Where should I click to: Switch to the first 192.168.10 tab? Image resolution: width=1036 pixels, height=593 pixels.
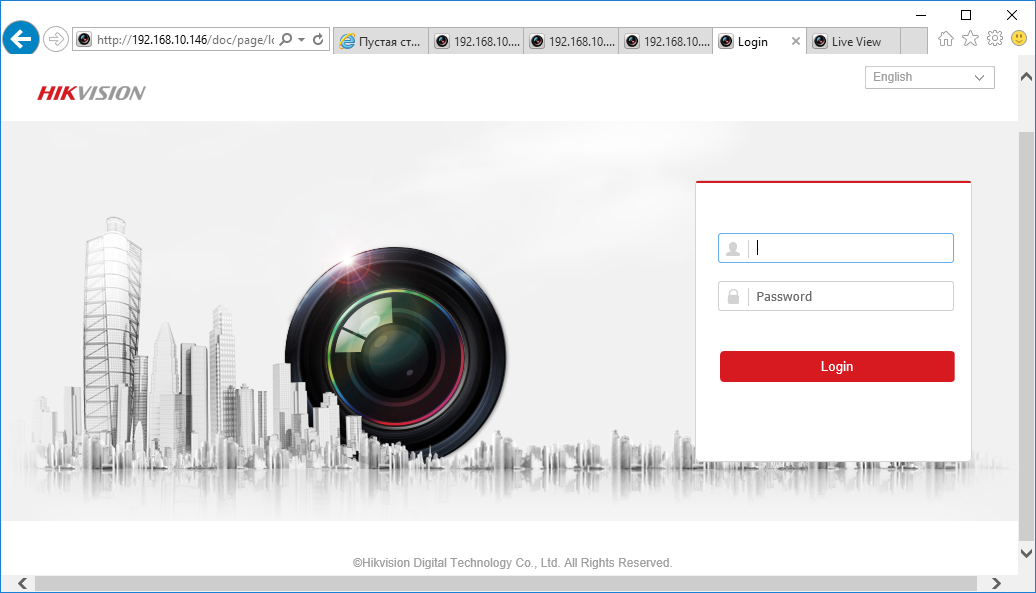click(x=476, y=41)
